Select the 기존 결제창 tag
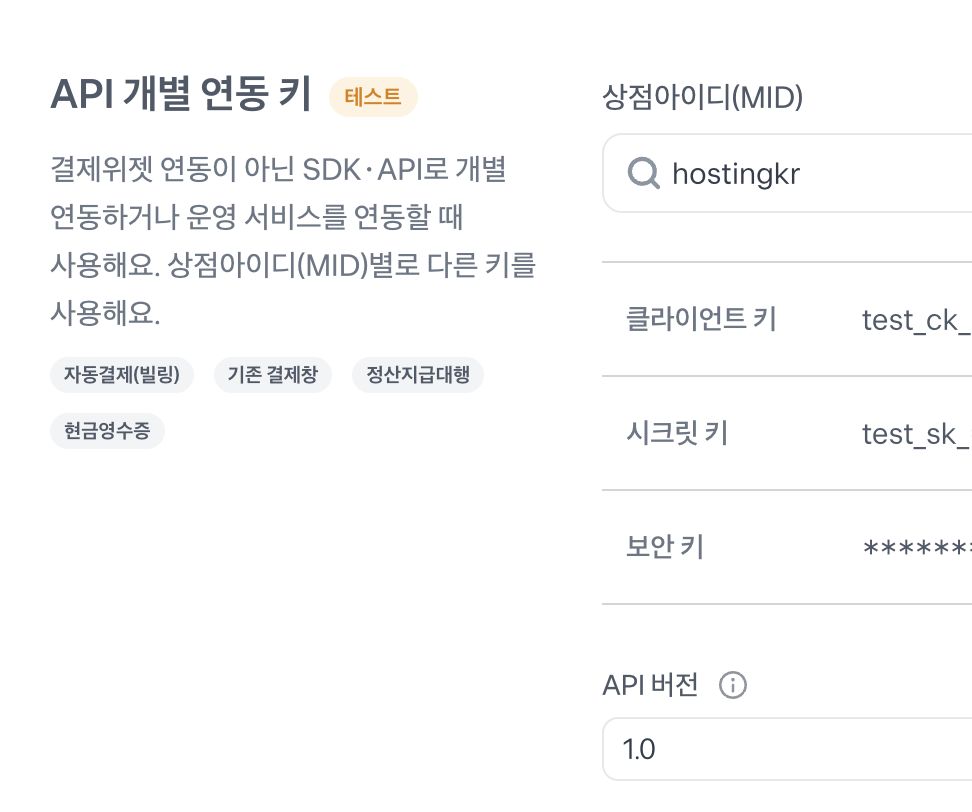The image size is (972, 812). click(272, 375)
